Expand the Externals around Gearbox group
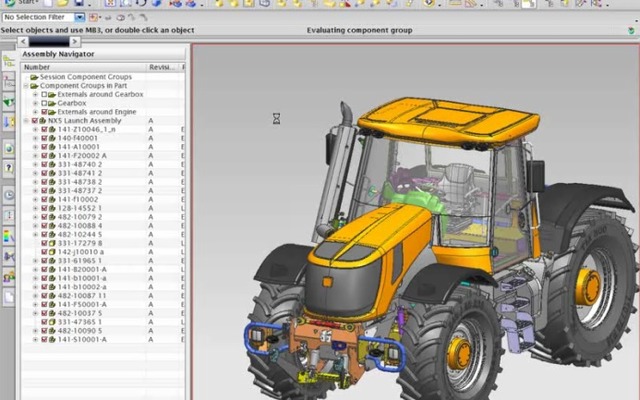640x400 pixels. [36, 95]
